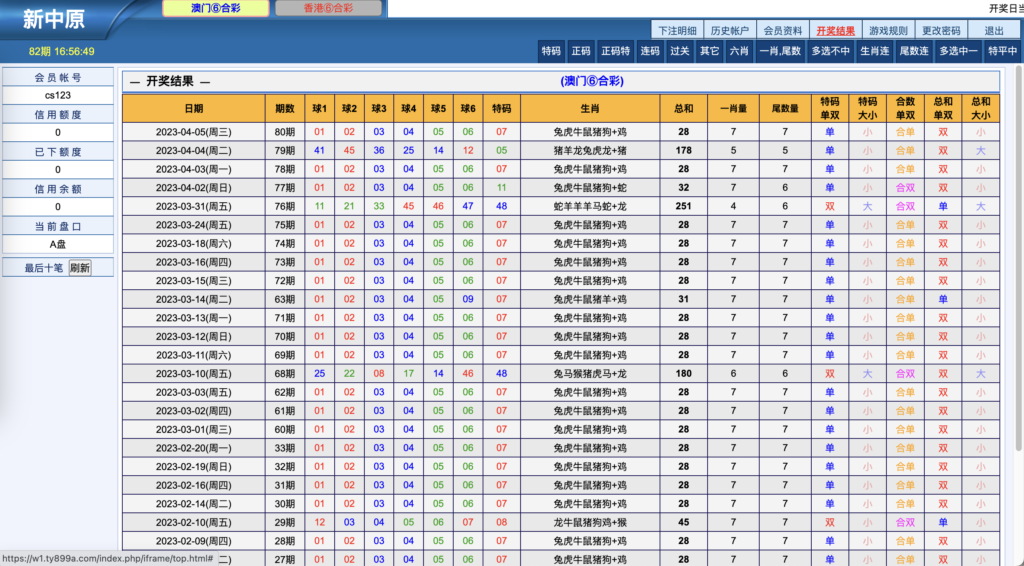Screen dimensions: 1024x566
Task: Open the 六肖 betting option
Action: coord(738,51)
